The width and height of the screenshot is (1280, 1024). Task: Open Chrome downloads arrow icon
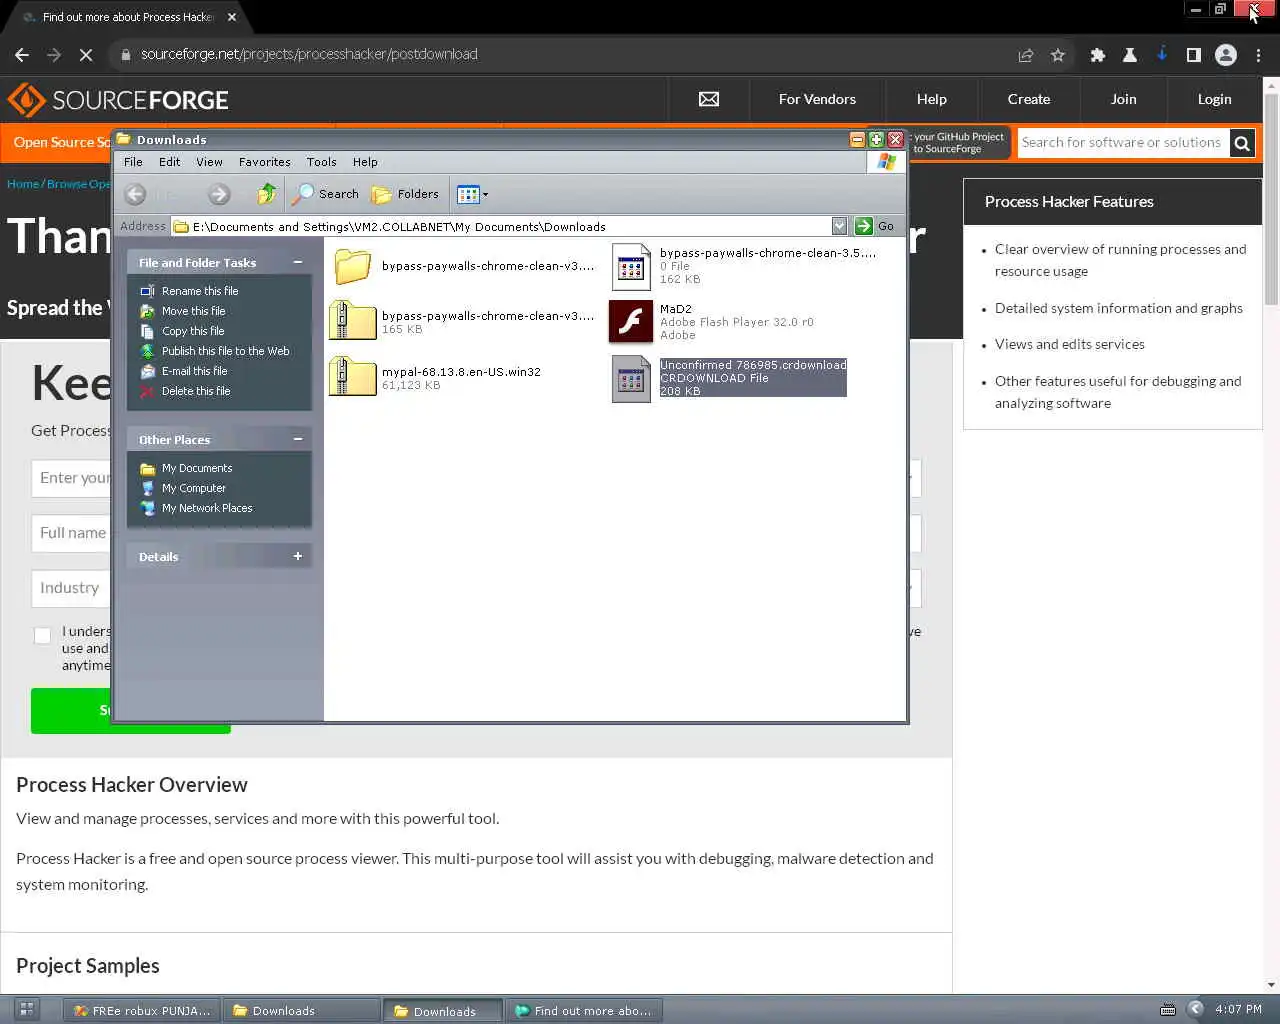(x=1162, y=55)
